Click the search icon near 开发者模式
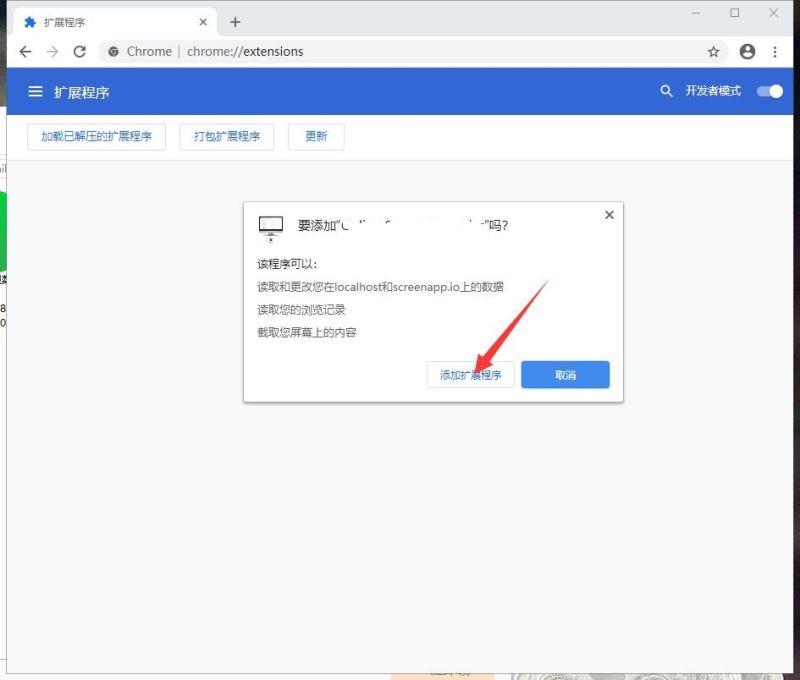800x680 pixels. pyautogui.click(x=666, y=91)
